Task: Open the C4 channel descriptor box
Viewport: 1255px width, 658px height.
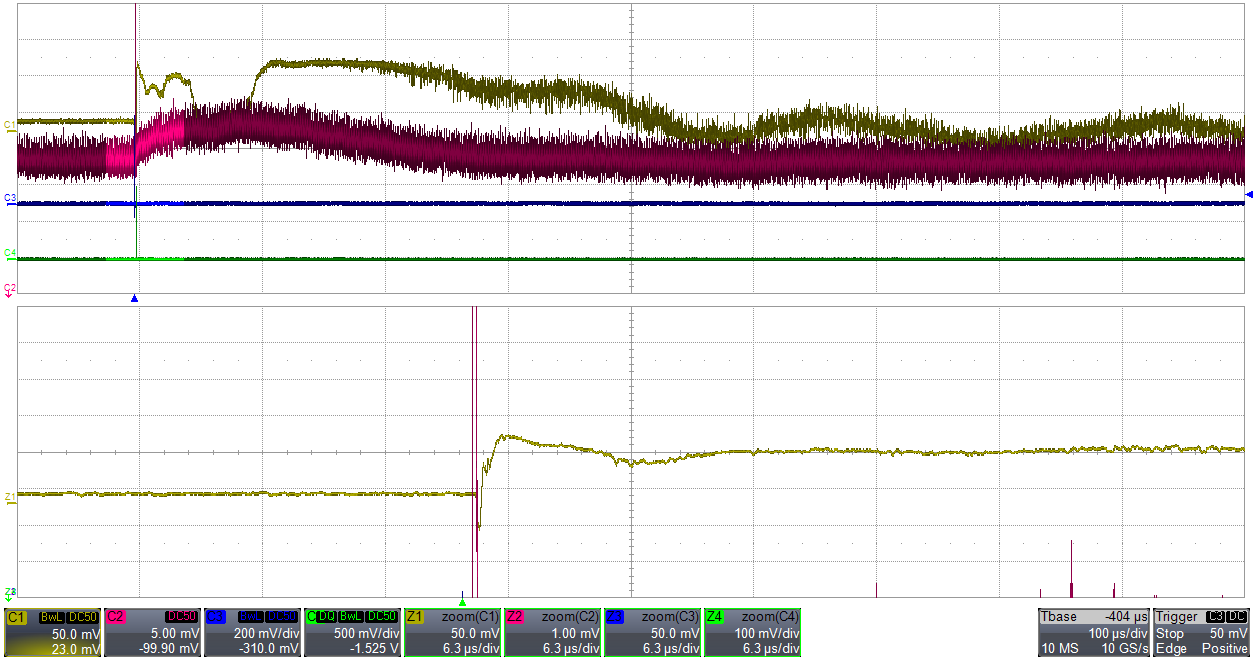Action: [x=353, y=633]
